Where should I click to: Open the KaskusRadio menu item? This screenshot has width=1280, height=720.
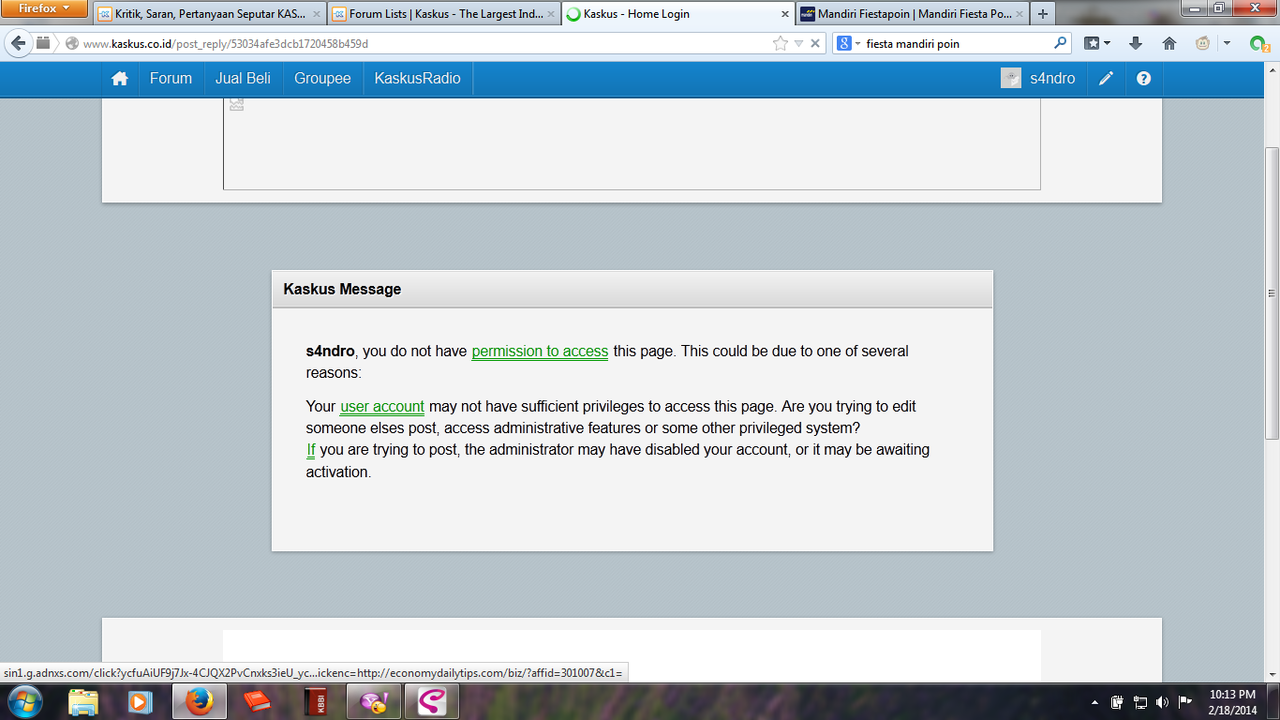pos(417,78)
